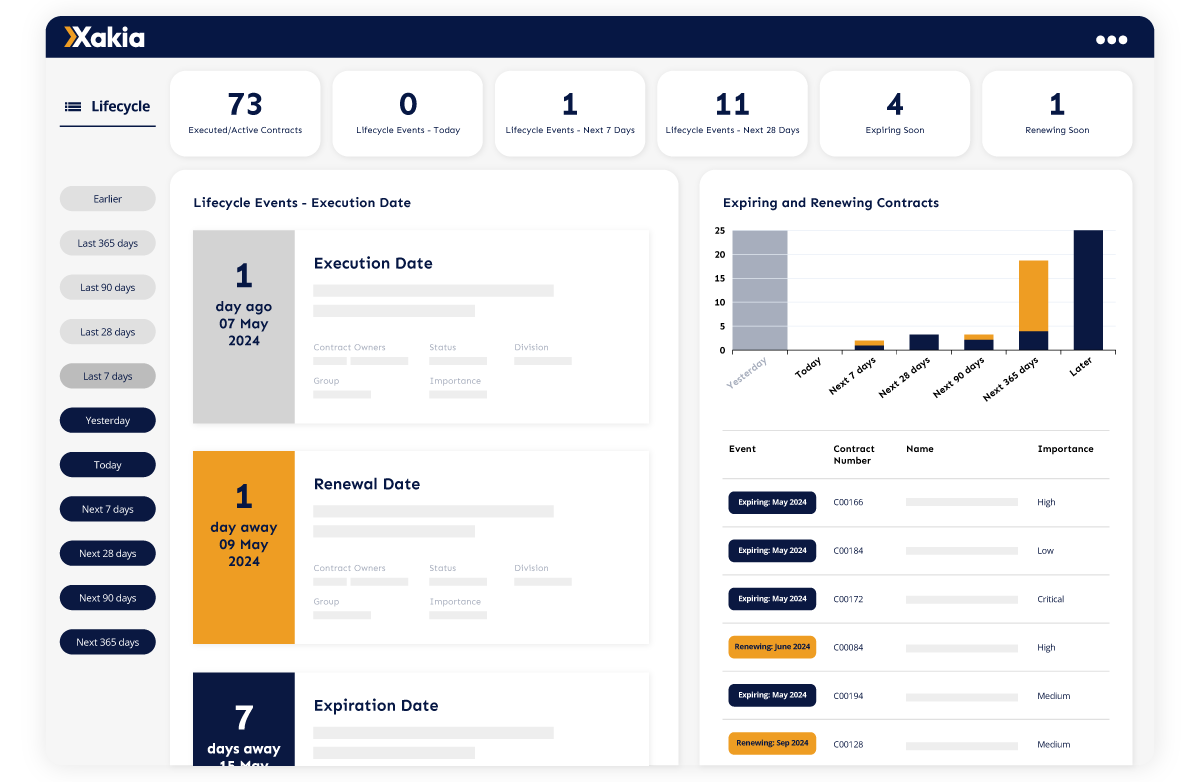This screenshot has width=1200, height=782.
Task: Click the Critical importance value
Action: point(1051,599)
